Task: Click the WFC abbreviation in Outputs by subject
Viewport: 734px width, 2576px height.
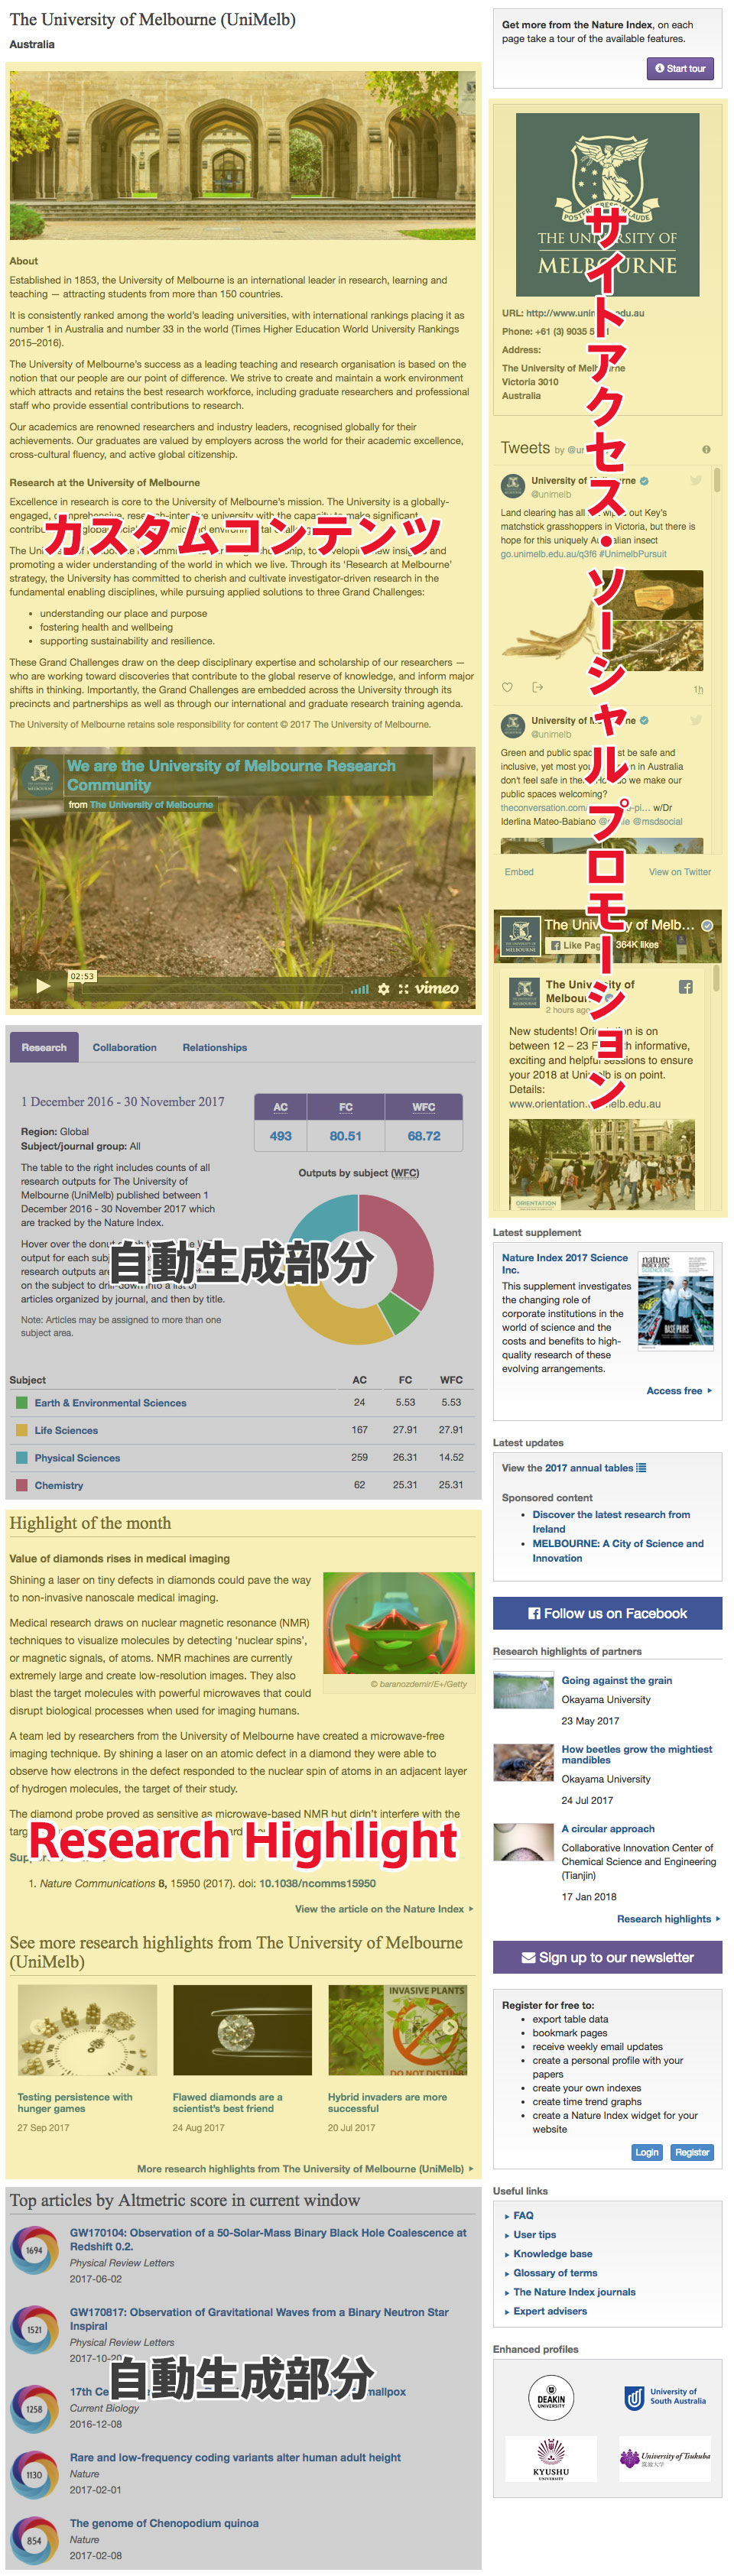Action: click(405, 1173)
